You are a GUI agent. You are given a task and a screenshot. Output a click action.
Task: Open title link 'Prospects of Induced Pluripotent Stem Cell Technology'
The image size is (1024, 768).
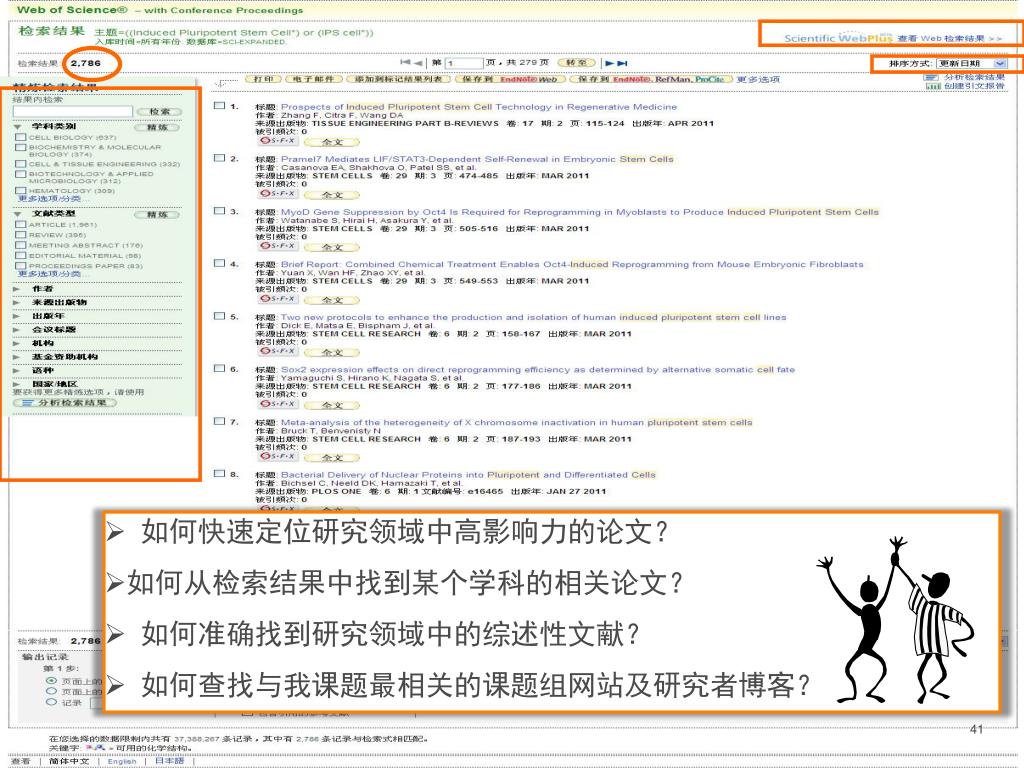point(479,106)
